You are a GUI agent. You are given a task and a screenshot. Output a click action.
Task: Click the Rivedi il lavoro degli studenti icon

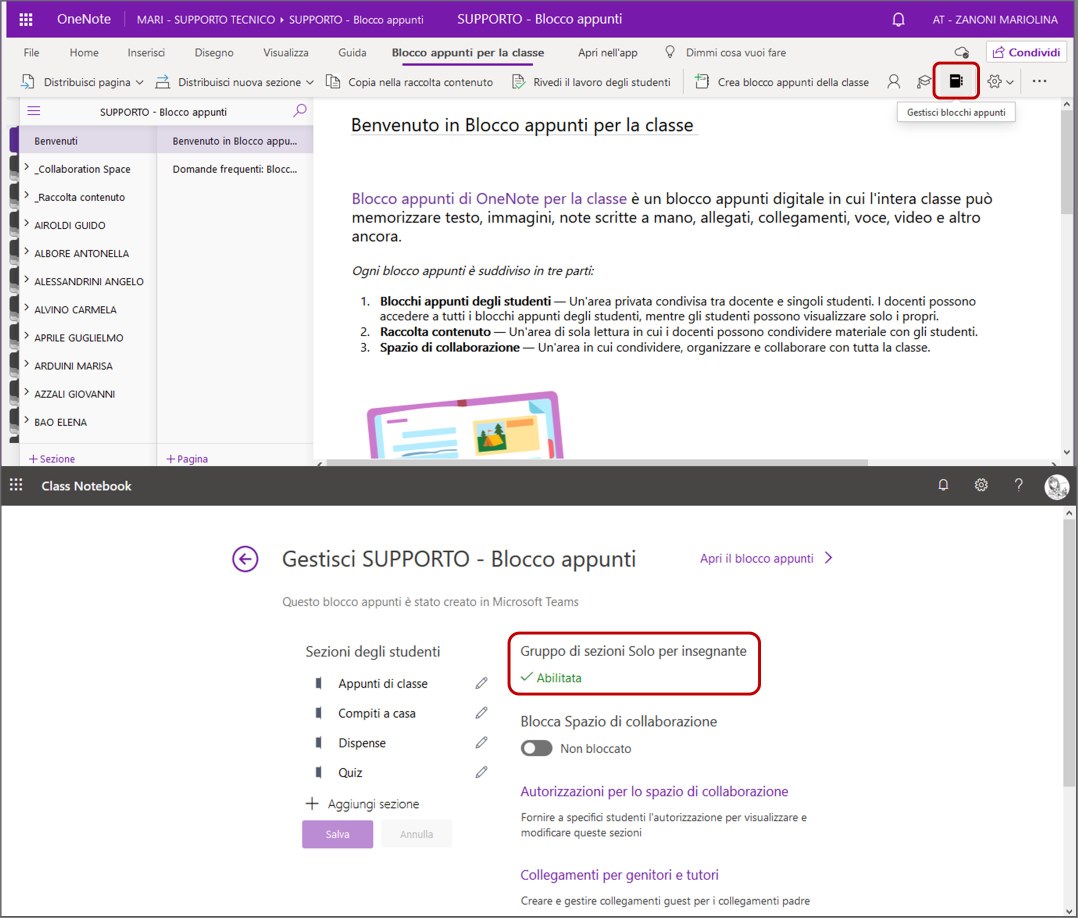tap(518, 82)
